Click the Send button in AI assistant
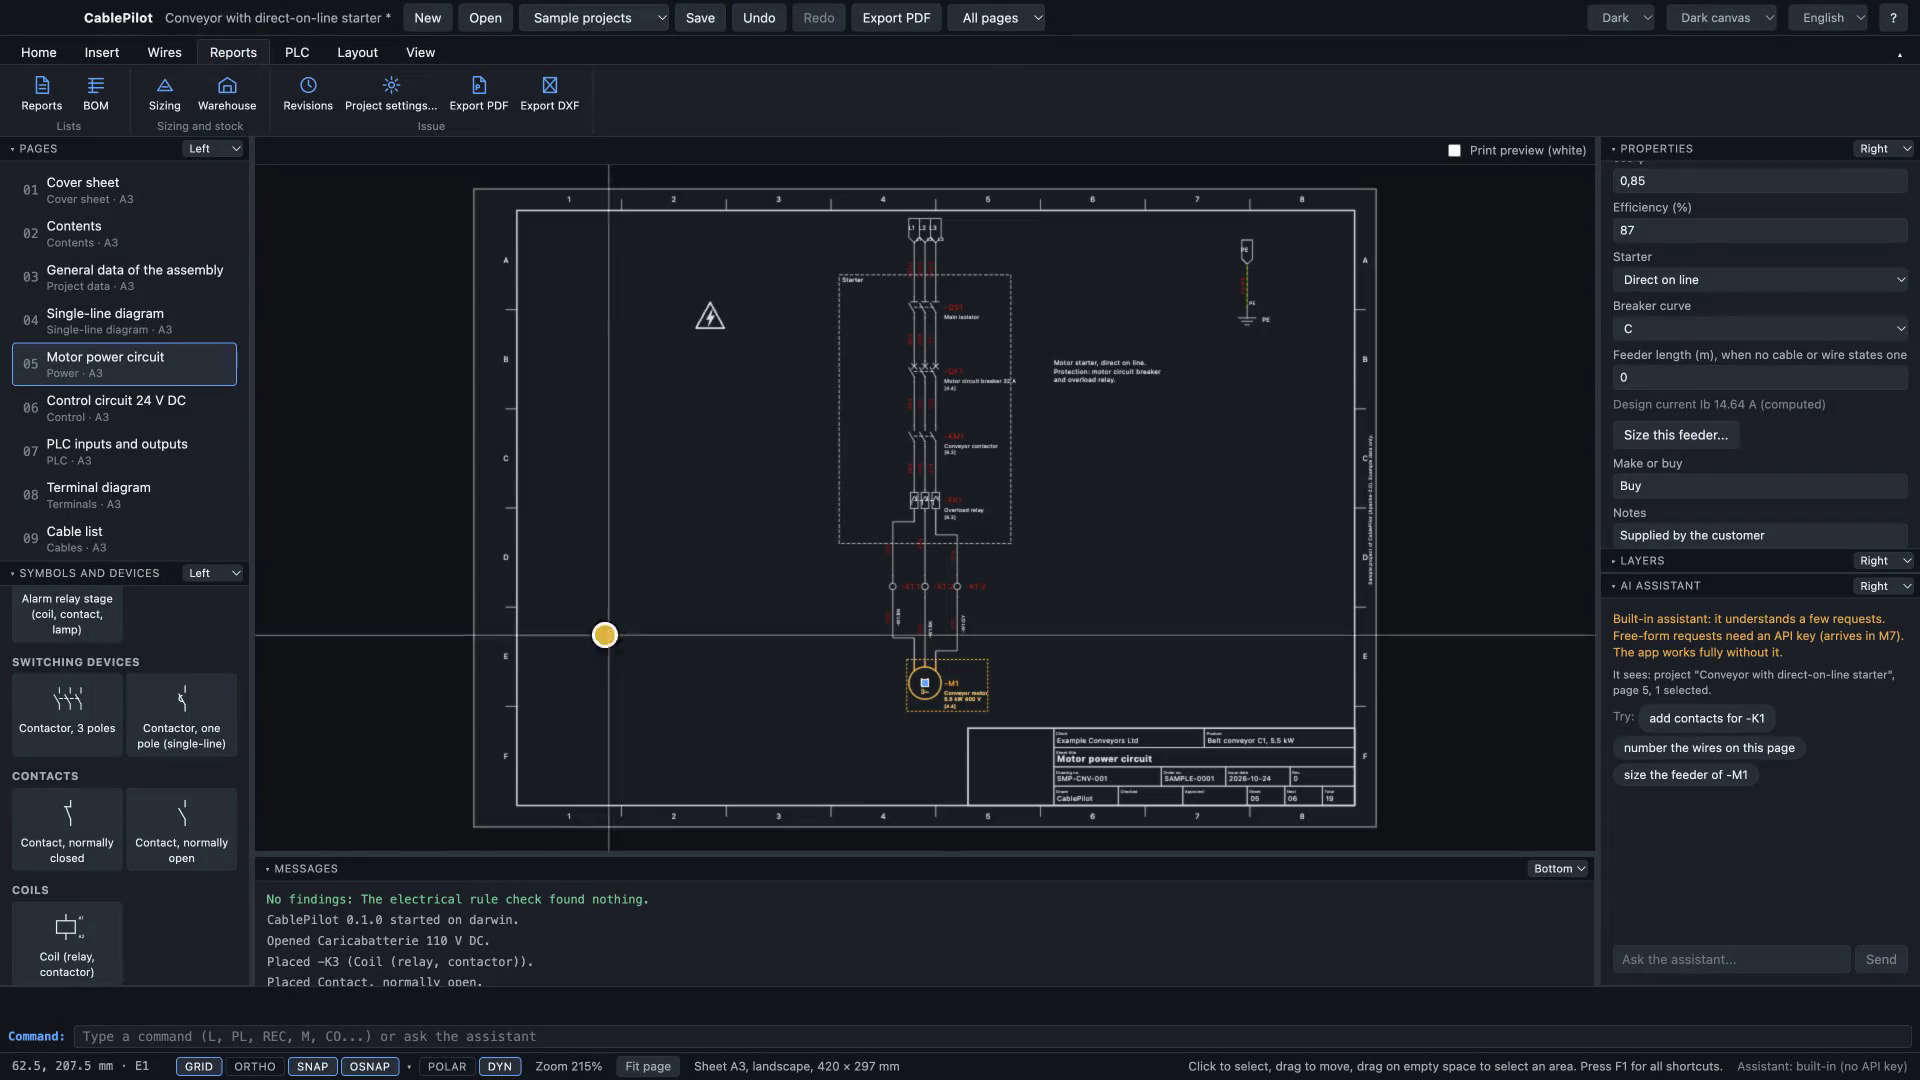 (x=1881, y=960)
